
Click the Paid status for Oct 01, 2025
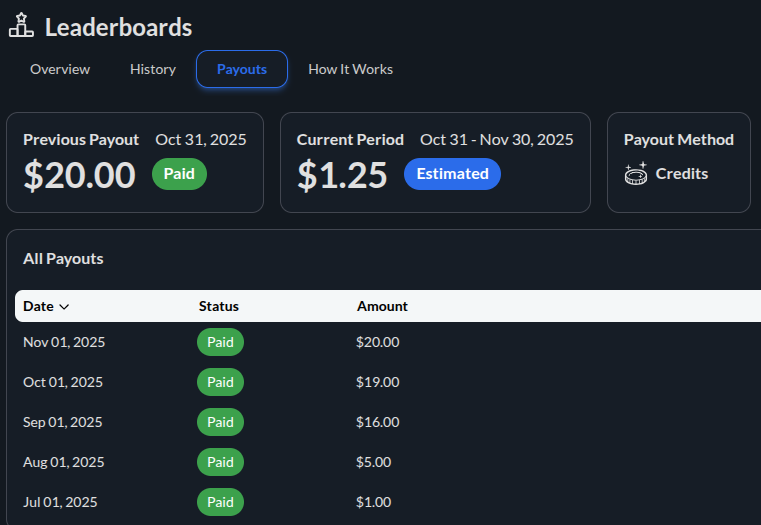tap(220, 382)
